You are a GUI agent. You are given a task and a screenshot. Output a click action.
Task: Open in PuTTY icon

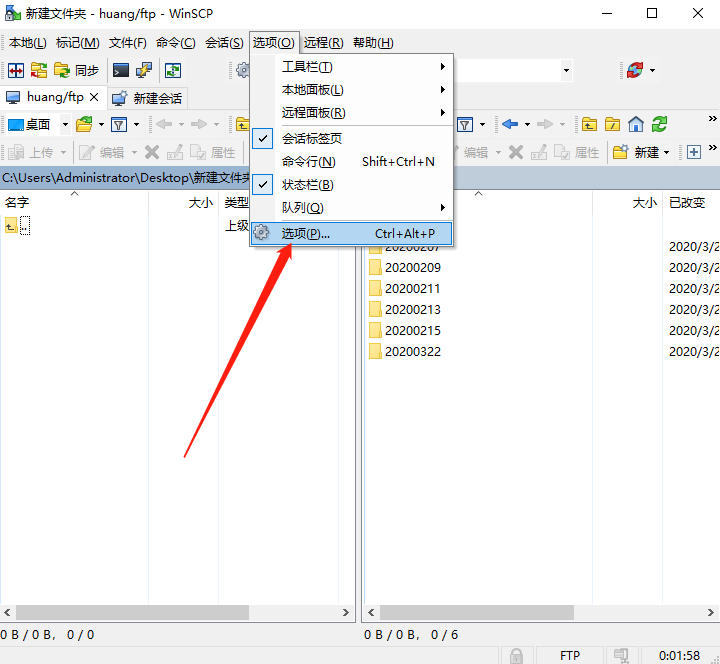pyautogui.click(x=144, y=70)
